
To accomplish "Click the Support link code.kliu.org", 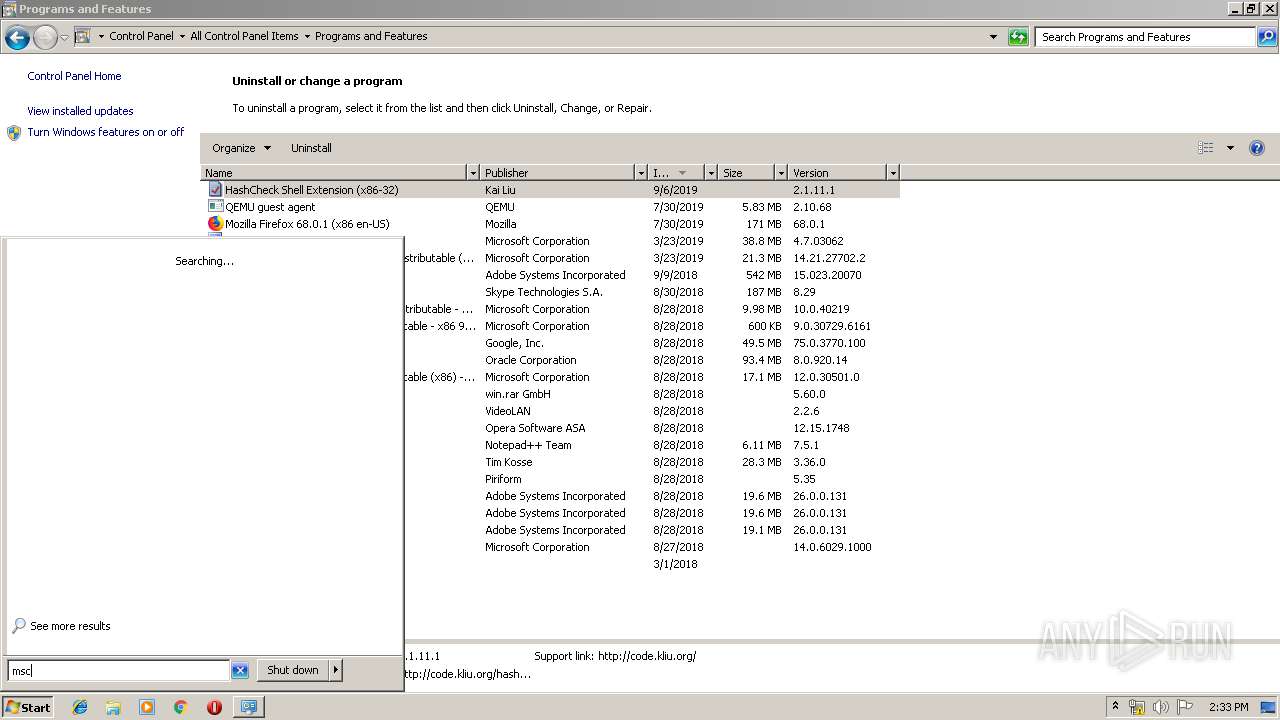I will click(647, 656).
